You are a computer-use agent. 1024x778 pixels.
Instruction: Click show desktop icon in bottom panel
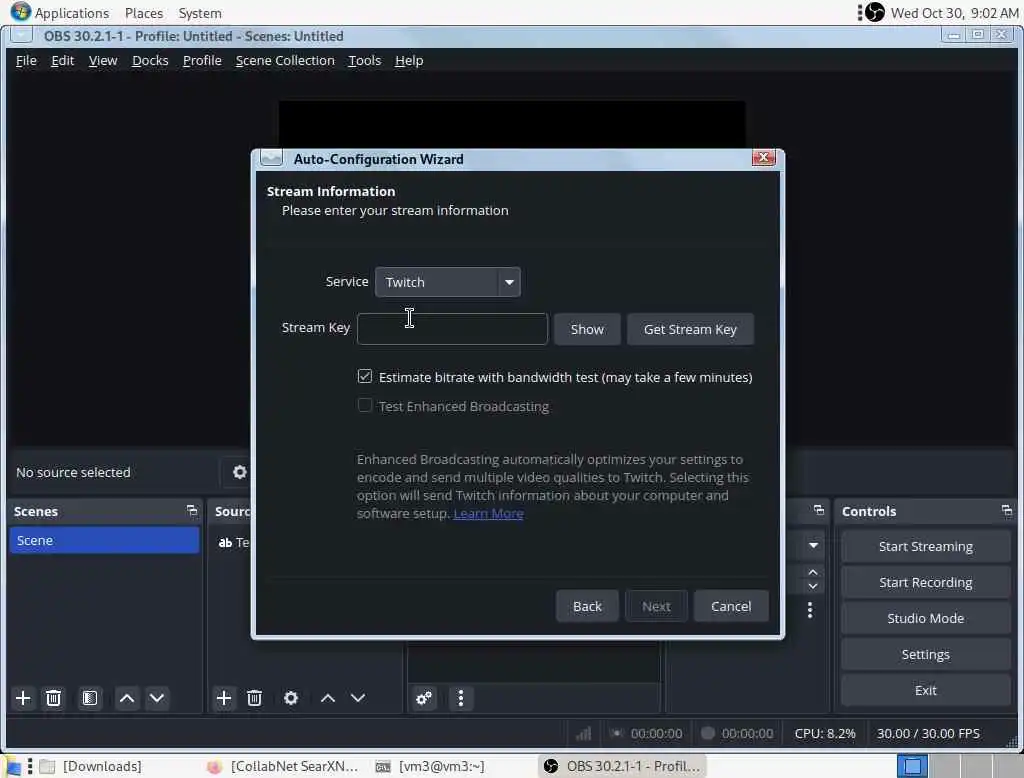(13, 766)
